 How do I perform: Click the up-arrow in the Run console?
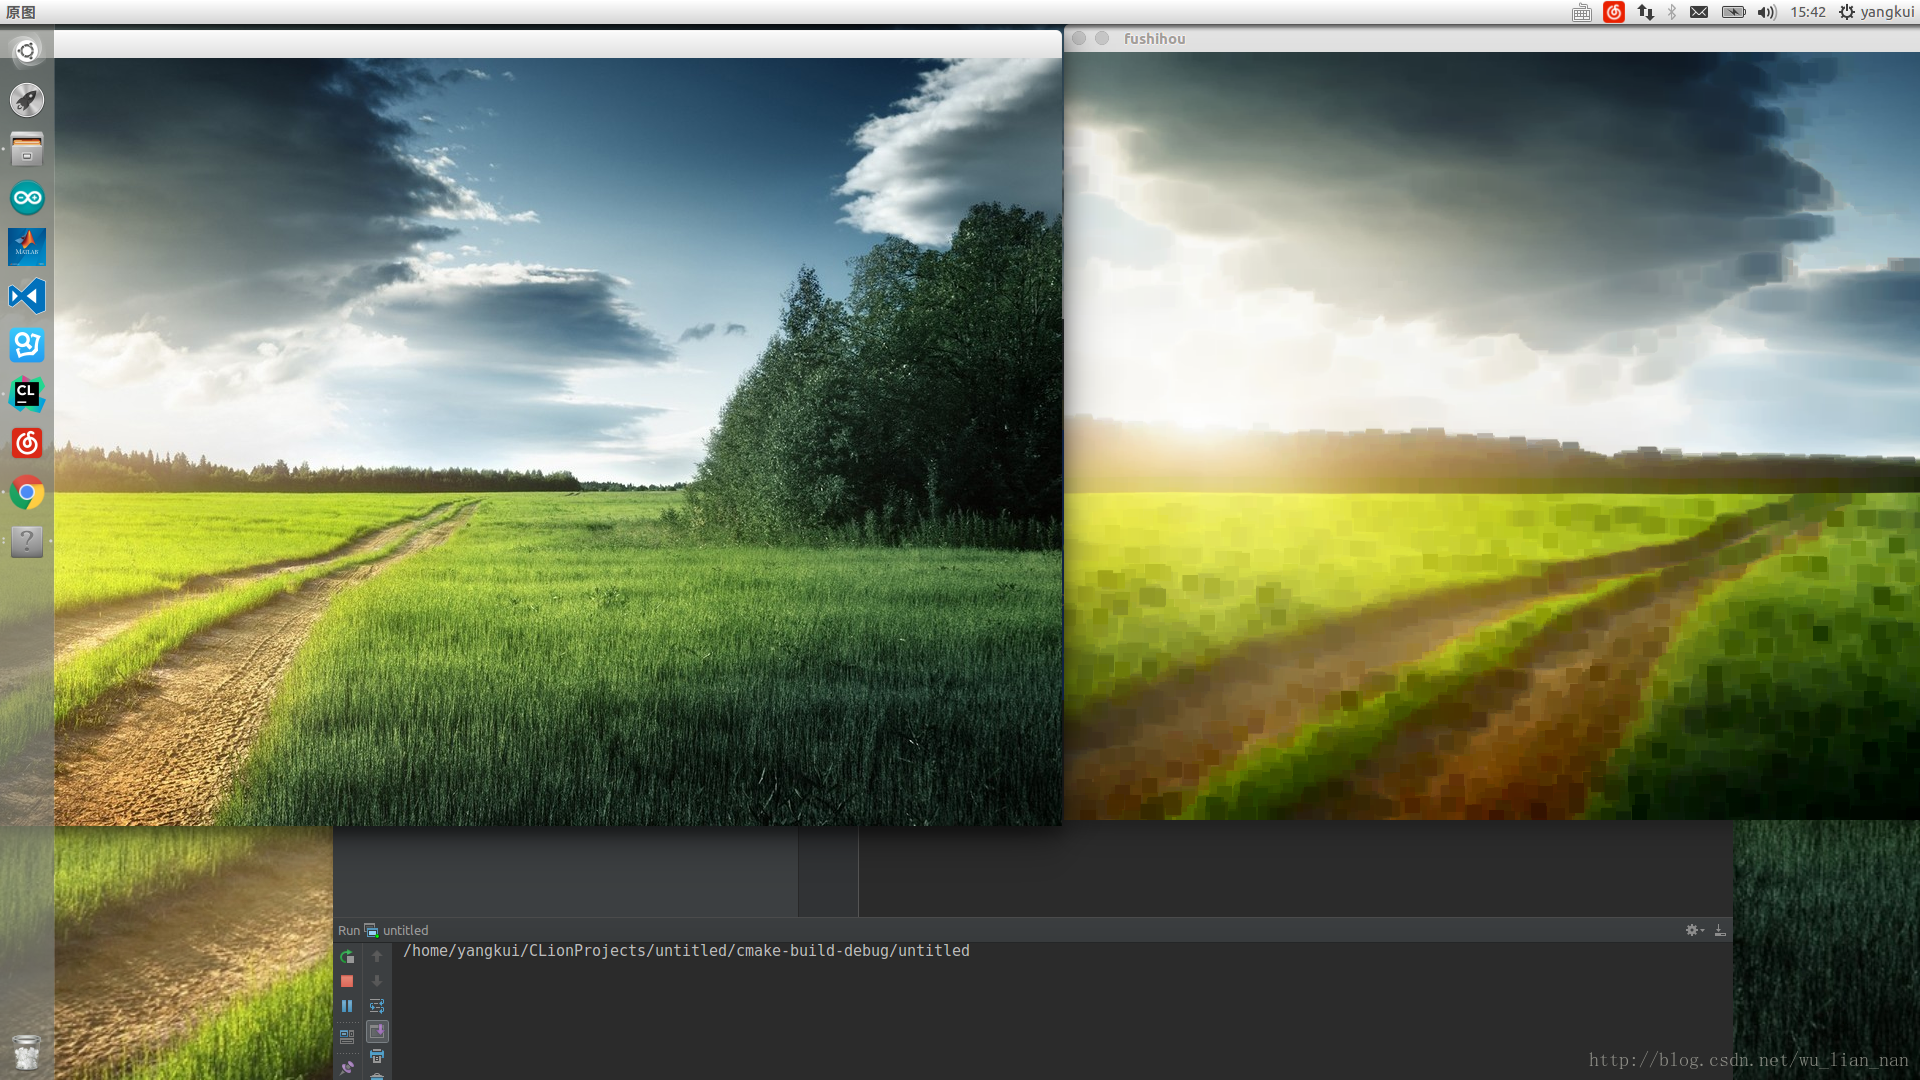click(377, 957)
